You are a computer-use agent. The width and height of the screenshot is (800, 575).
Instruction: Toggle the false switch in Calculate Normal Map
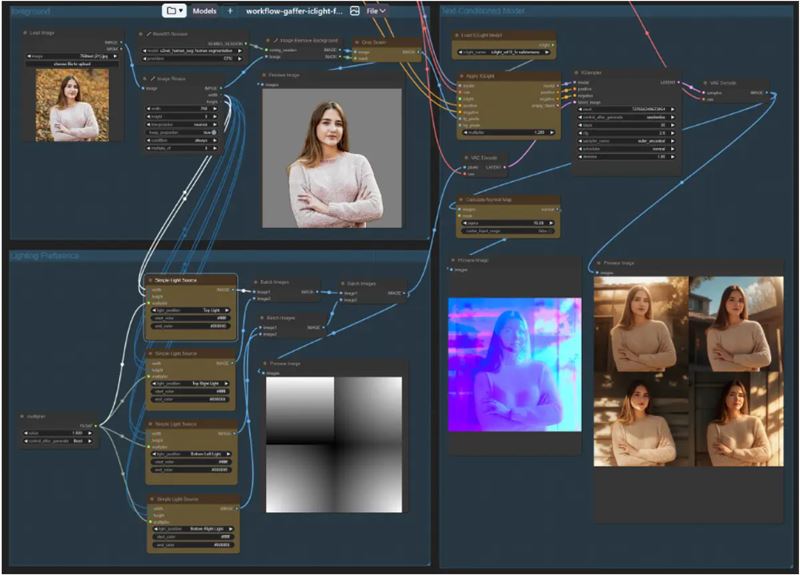point(507,231)
